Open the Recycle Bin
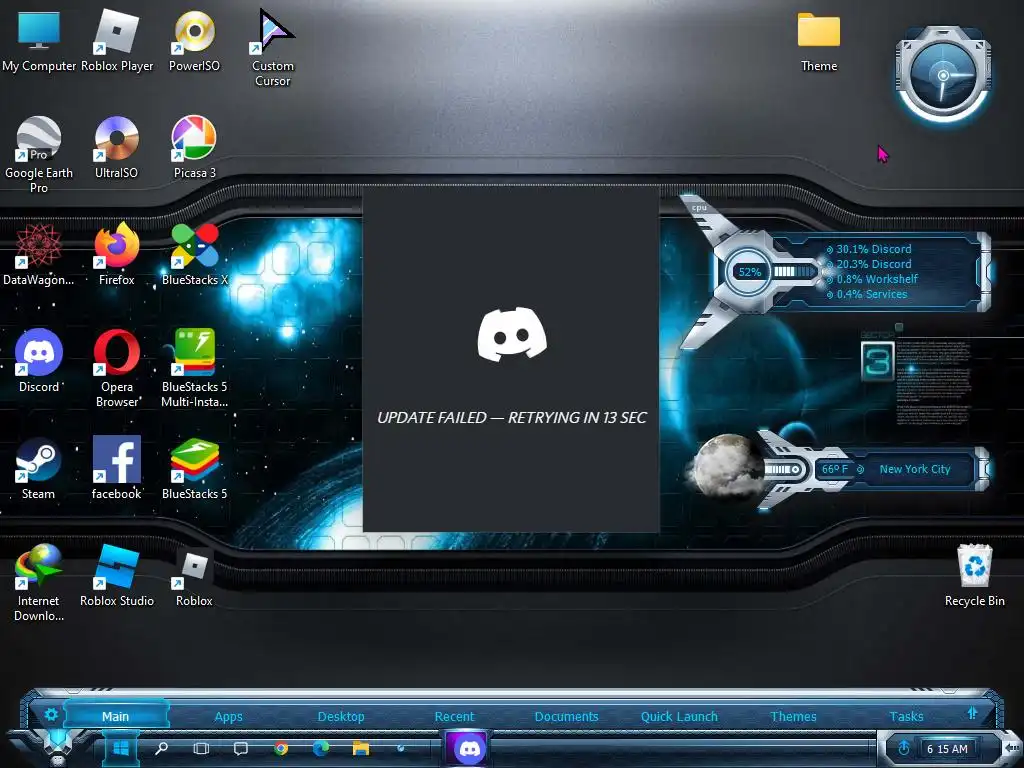Viewport: 1024px width, 768px height. click(x=974, y=577)
